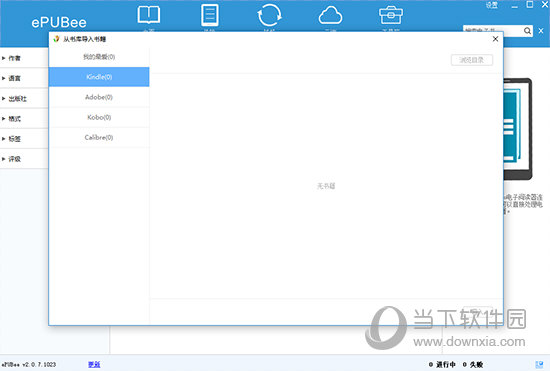The width and height of the screenshot is (550, 371).
Task: Click the 失败 failed status text
Action: click(x=476, y=365)
